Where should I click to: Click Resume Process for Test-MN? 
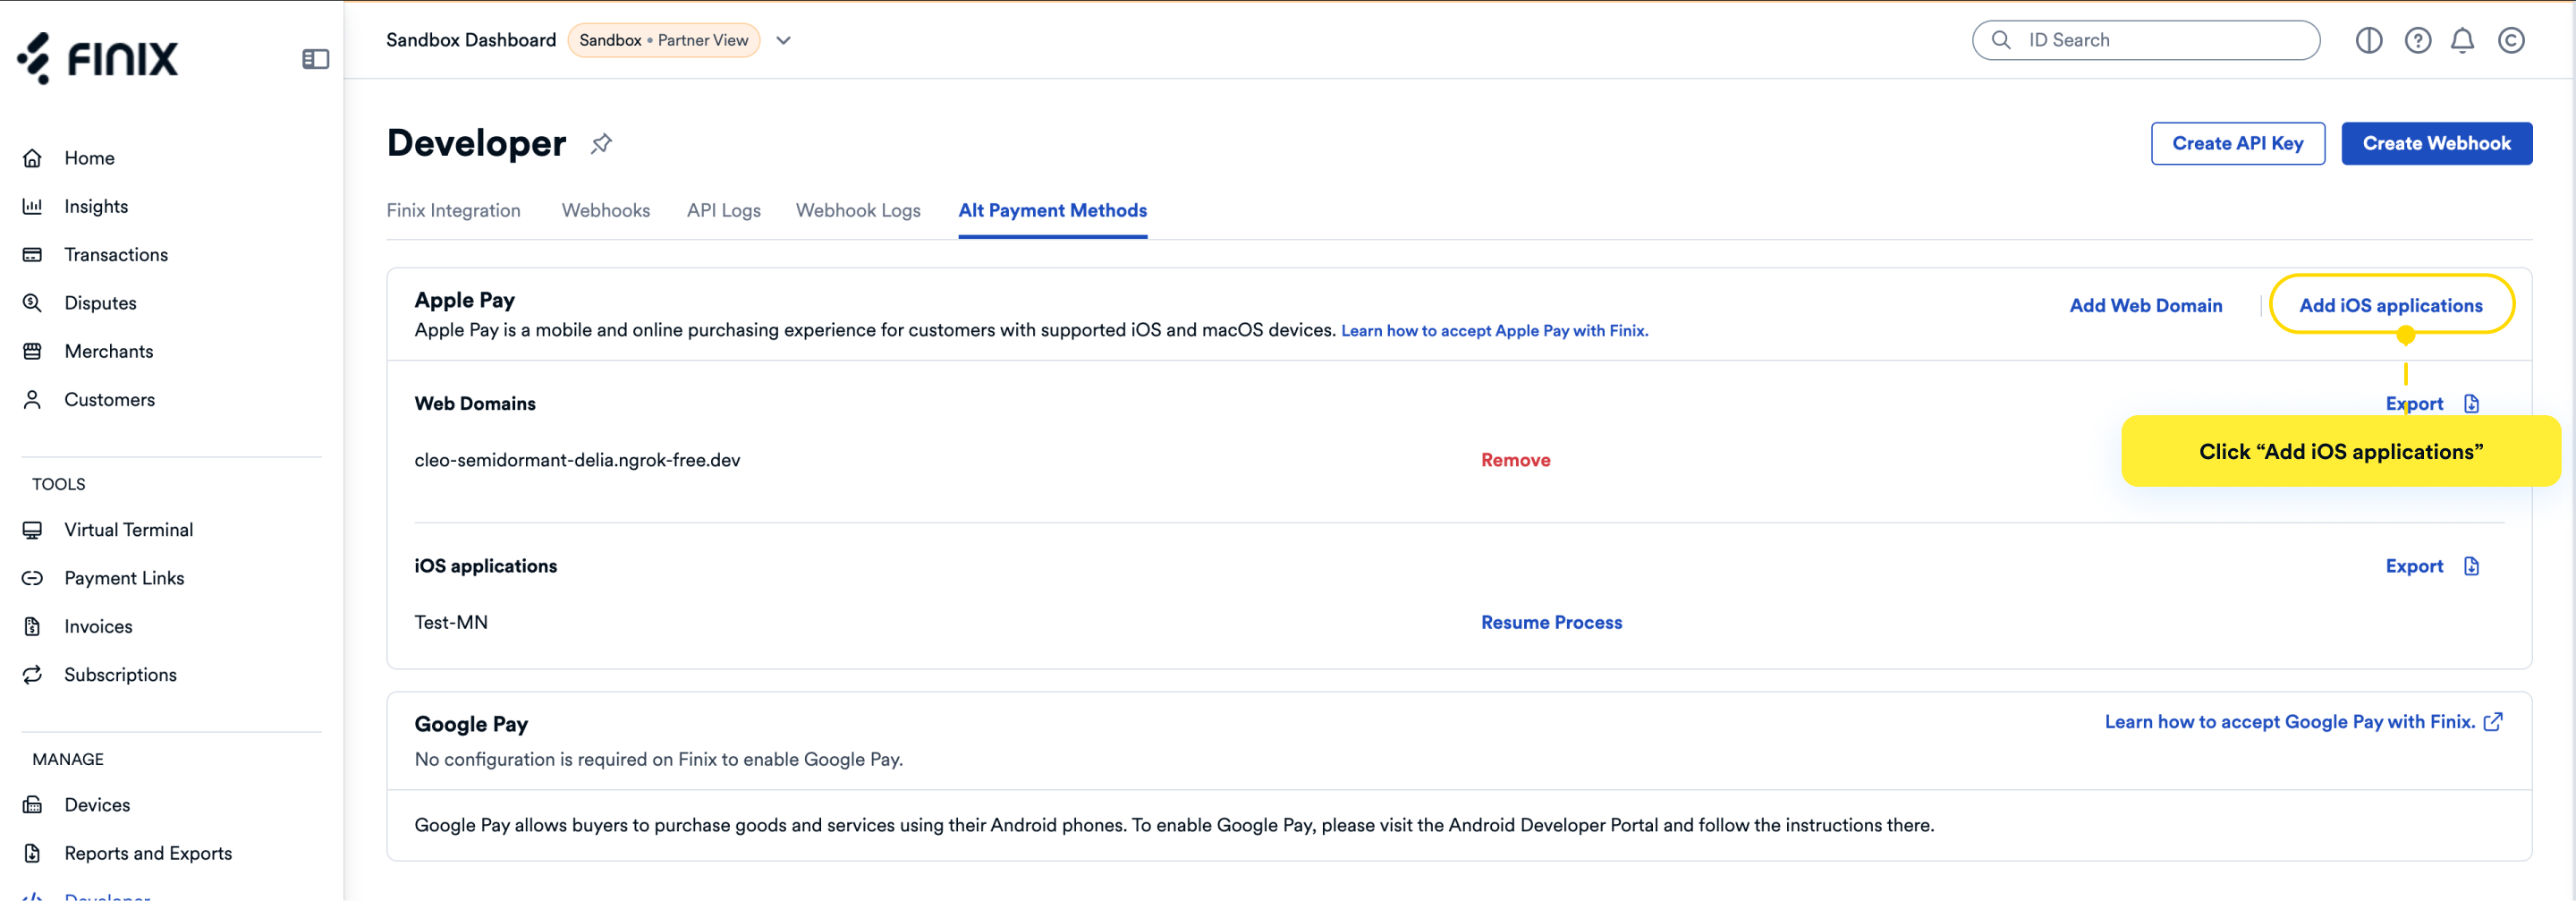tap(1551, 622)
